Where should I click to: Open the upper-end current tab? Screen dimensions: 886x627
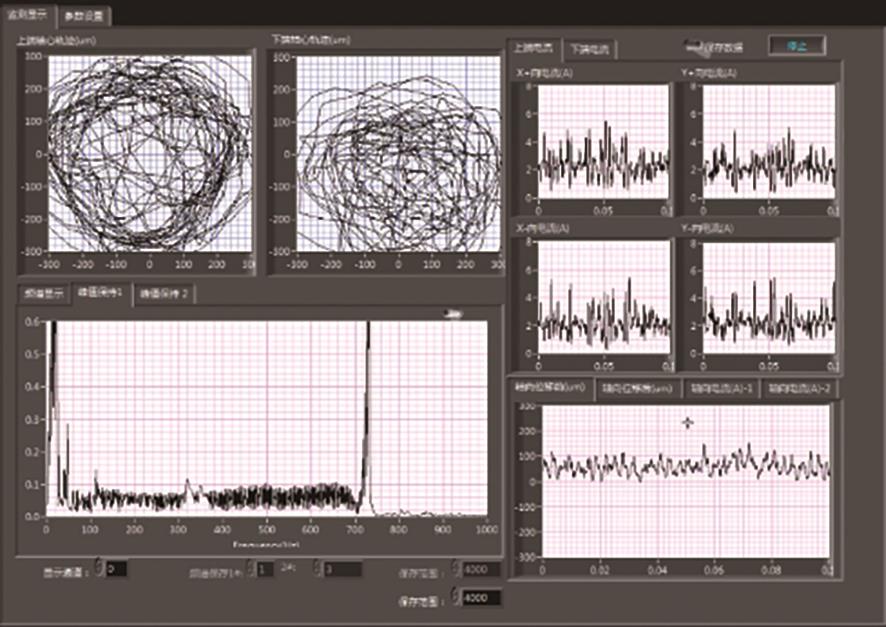coord(535,48)
